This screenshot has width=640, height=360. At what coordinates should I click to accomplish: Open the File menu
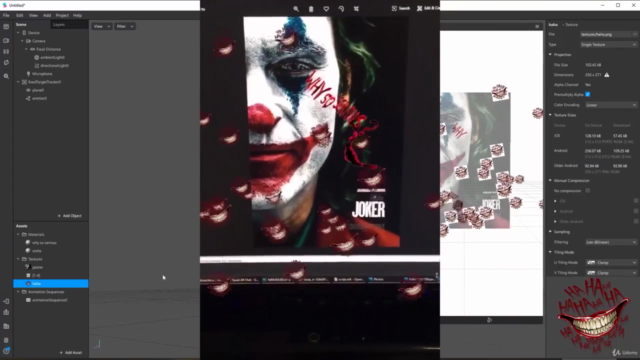6,15
